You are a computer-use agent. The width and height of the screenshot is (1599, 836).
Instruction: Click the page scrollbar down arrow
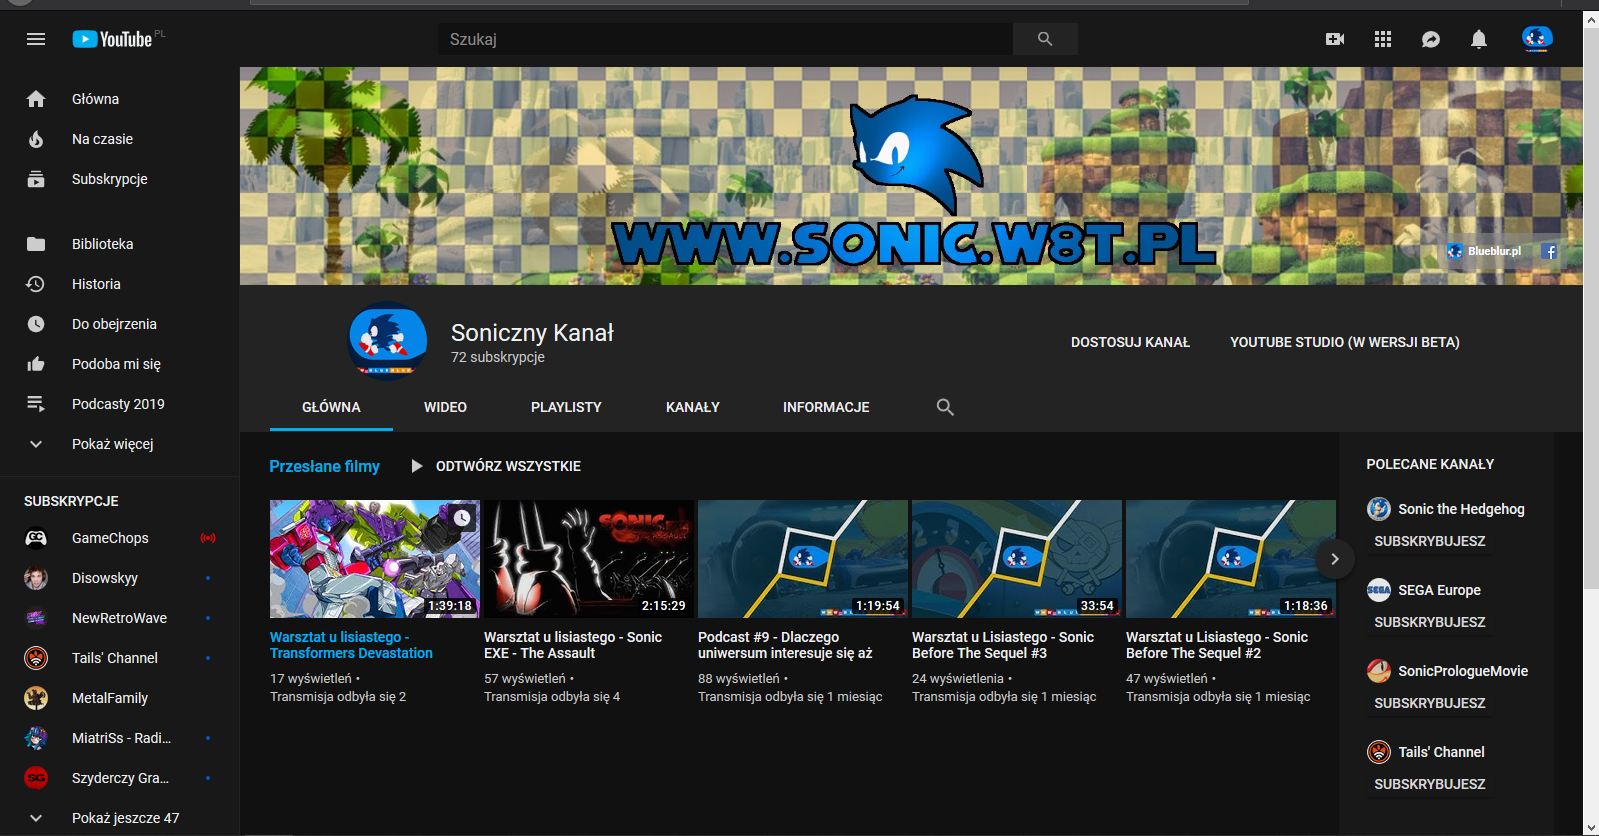[x=1591, y=827]
